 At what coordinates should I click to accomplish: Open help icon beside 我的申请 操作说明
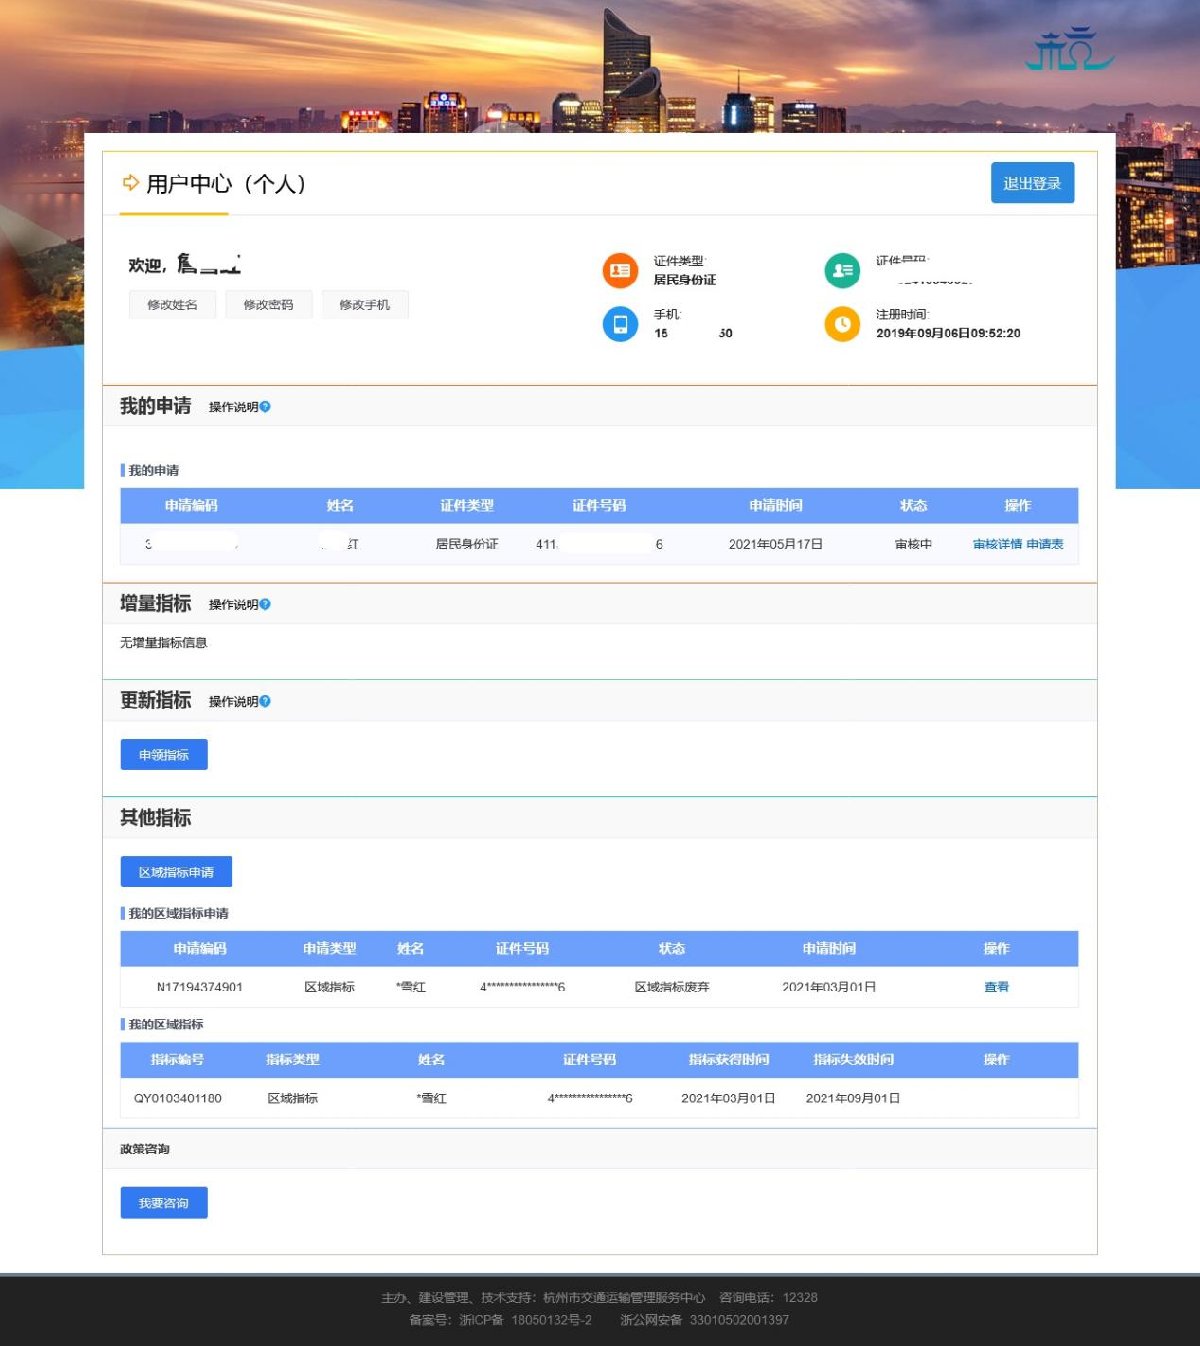click(x=265, y=407)
